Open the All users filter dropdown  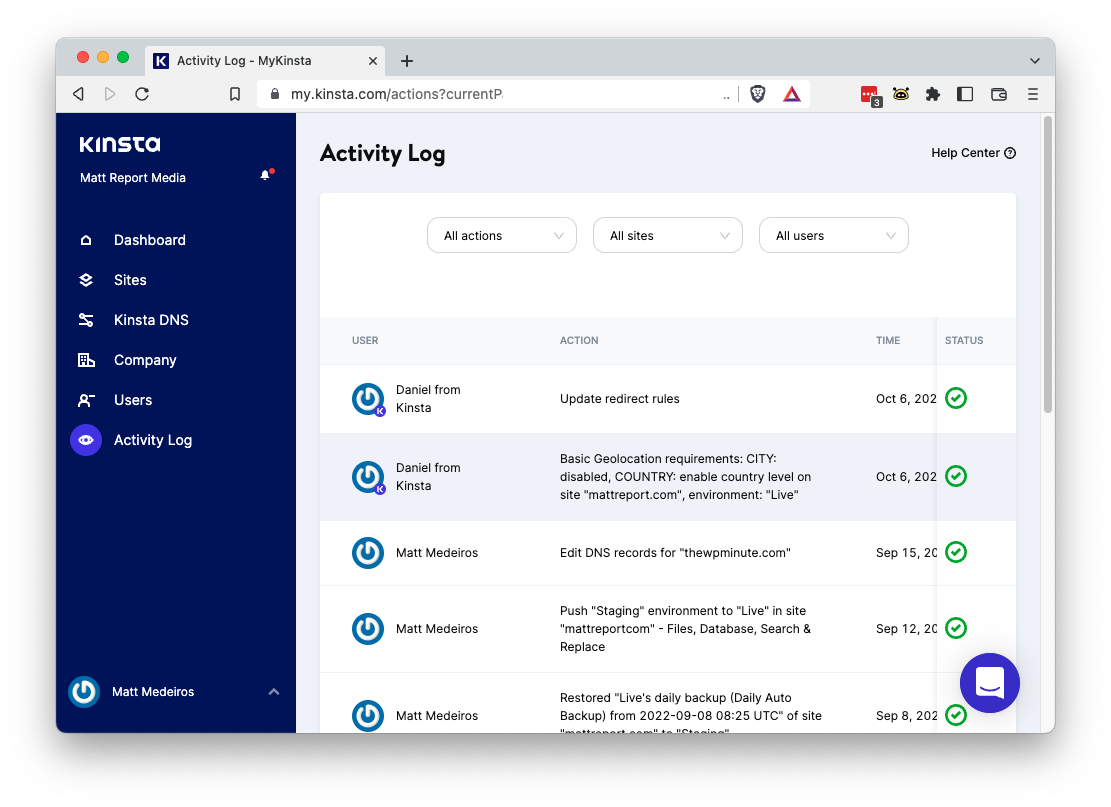click(x=833, y=235)
